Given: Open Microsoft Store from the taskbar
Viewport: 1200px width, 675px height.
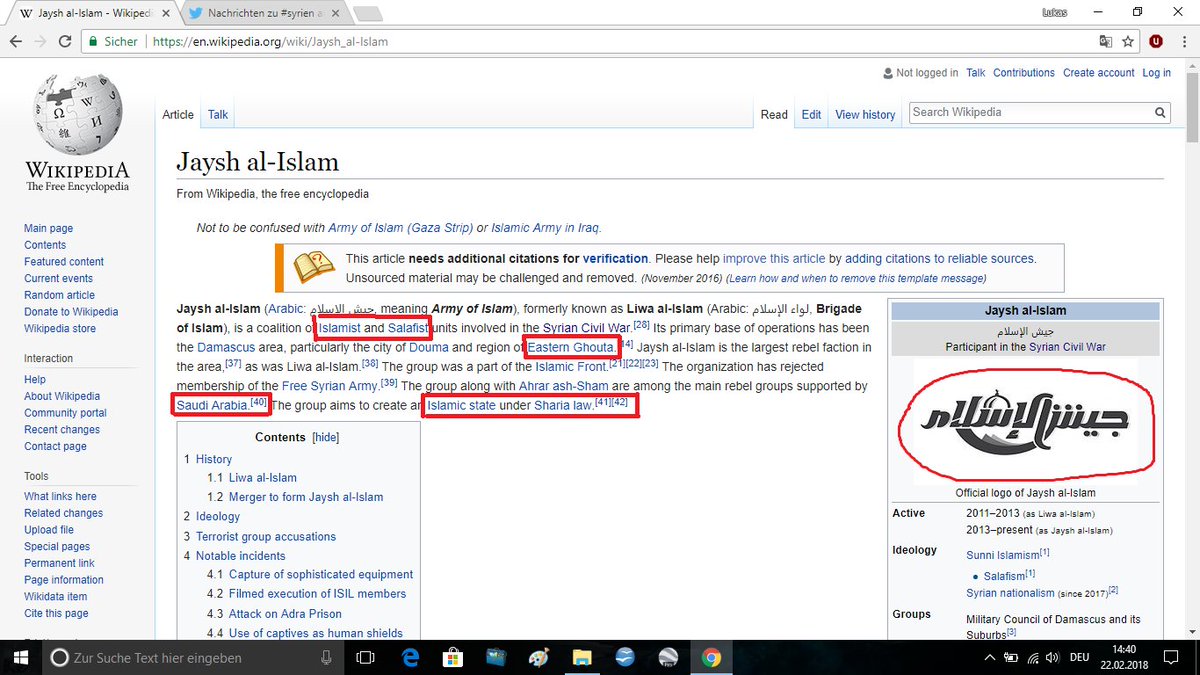Looking at the screenshot, I should pyautogui.click(x=453, y=657).
